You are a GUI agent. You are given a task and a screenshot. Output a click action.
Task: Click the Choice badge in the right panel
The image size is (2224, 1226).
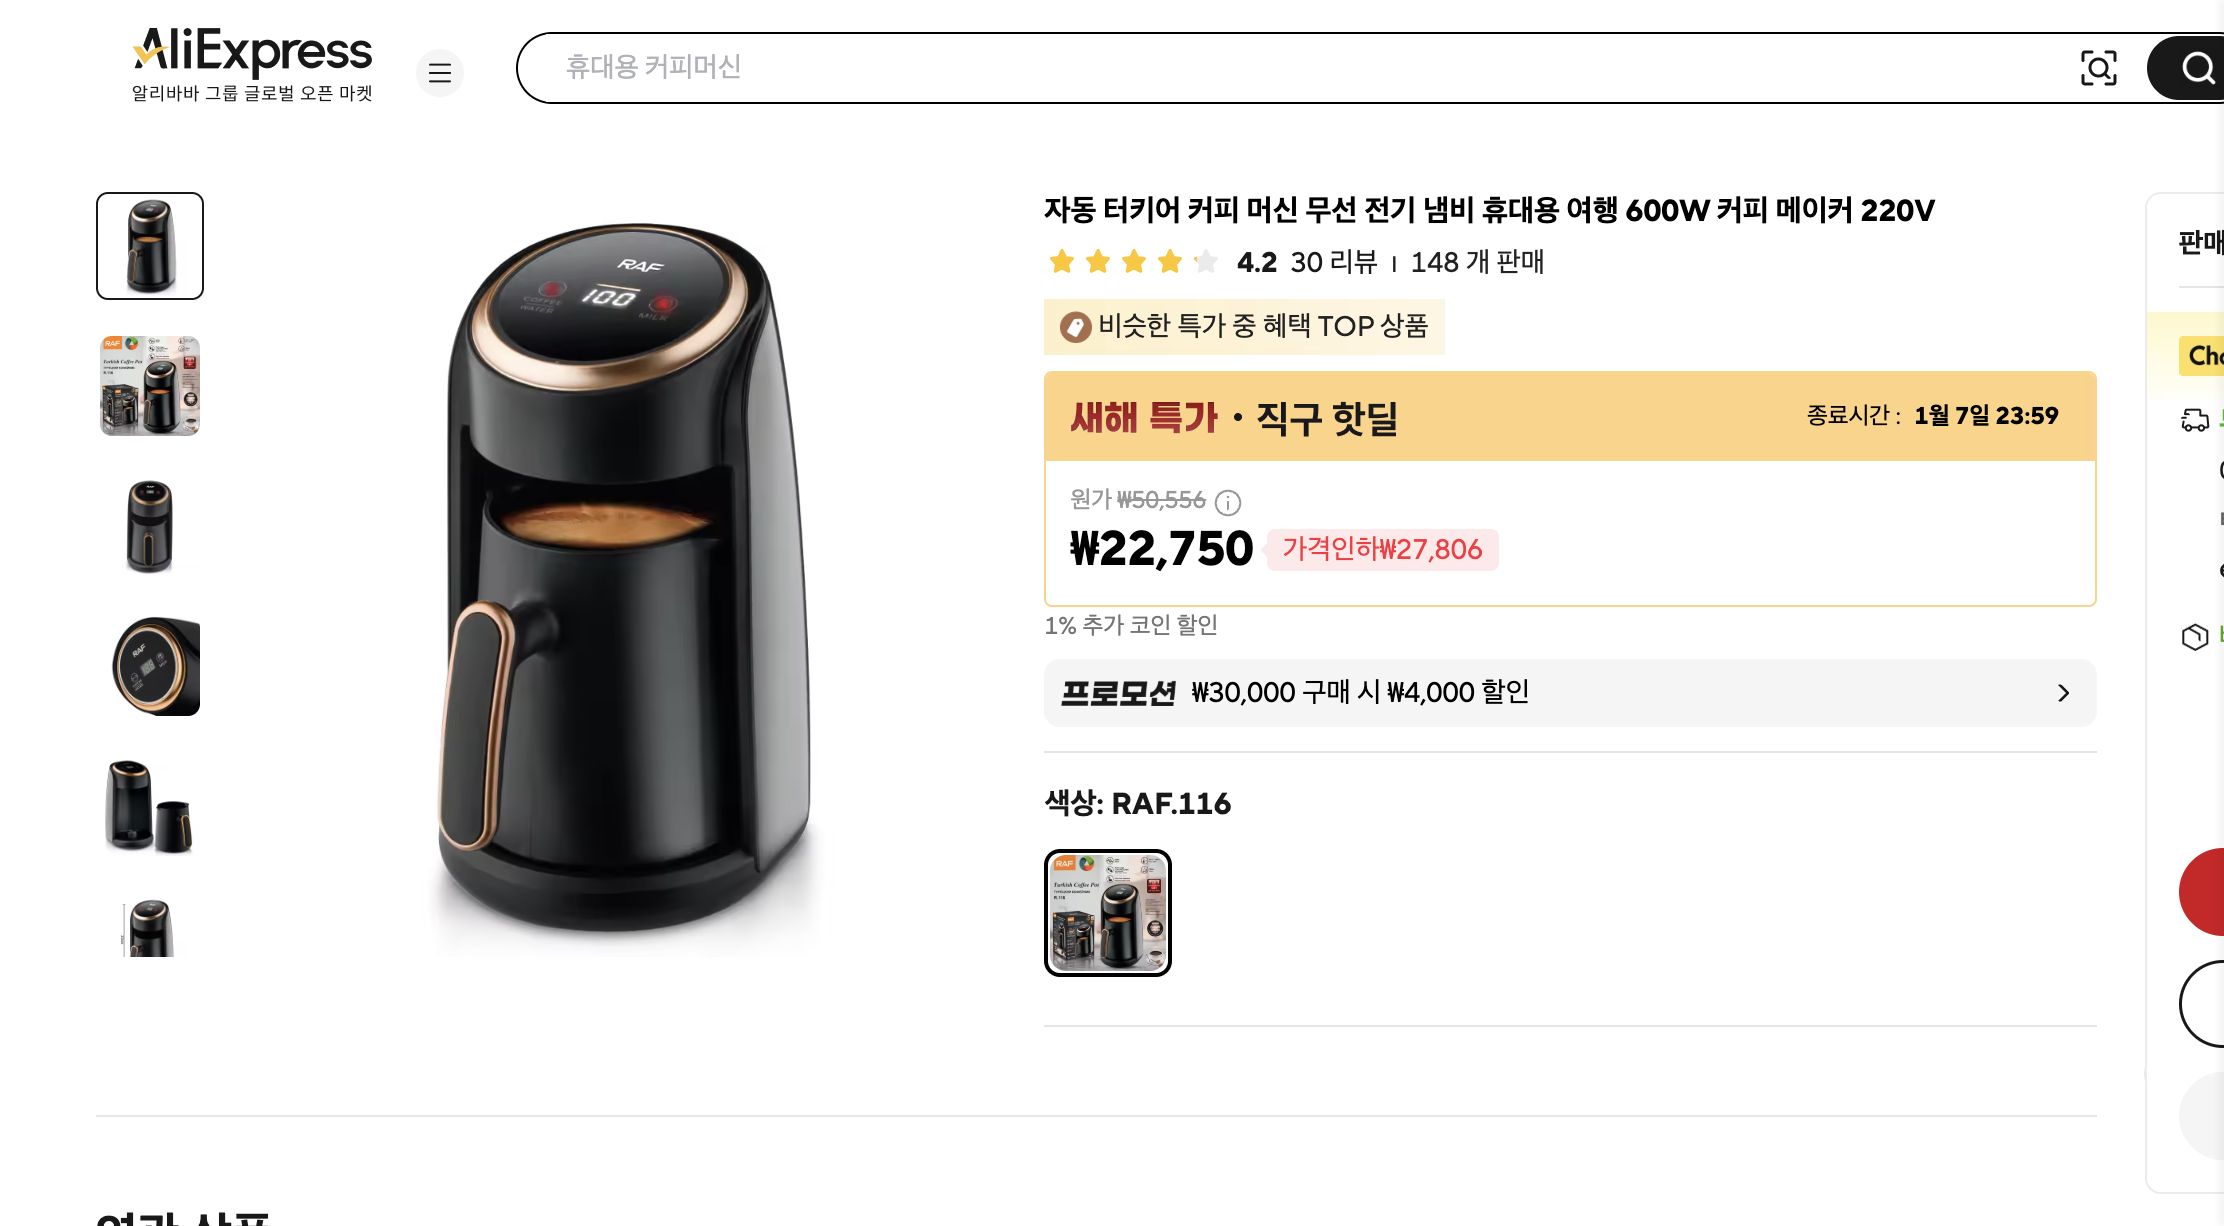point(2204,356)
